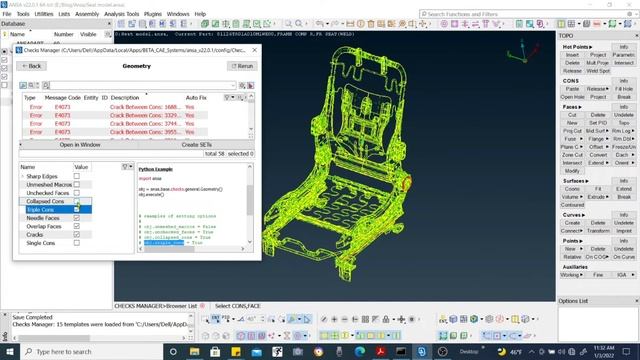Enable the Sharp Edges checkbox
Image resolution: width=640 pixels, height=360 pixels.
point(76,176)
